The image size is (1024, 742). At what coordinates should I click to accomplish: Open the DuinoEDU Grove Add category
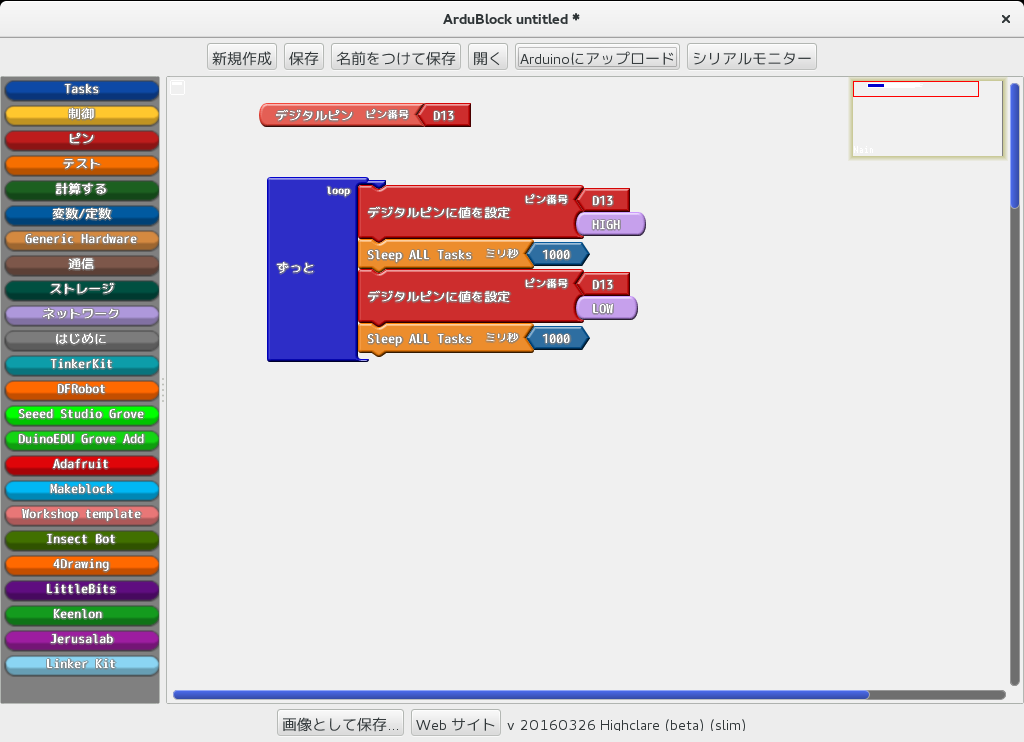(x=82, y=439)
